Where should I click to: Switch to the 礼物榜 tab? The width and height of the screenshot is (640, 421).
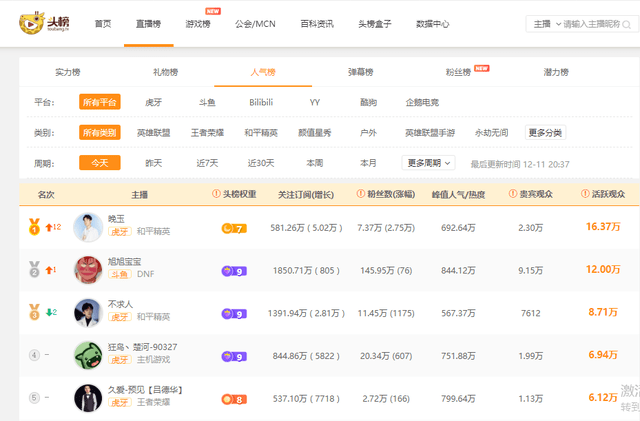point(165,72)
